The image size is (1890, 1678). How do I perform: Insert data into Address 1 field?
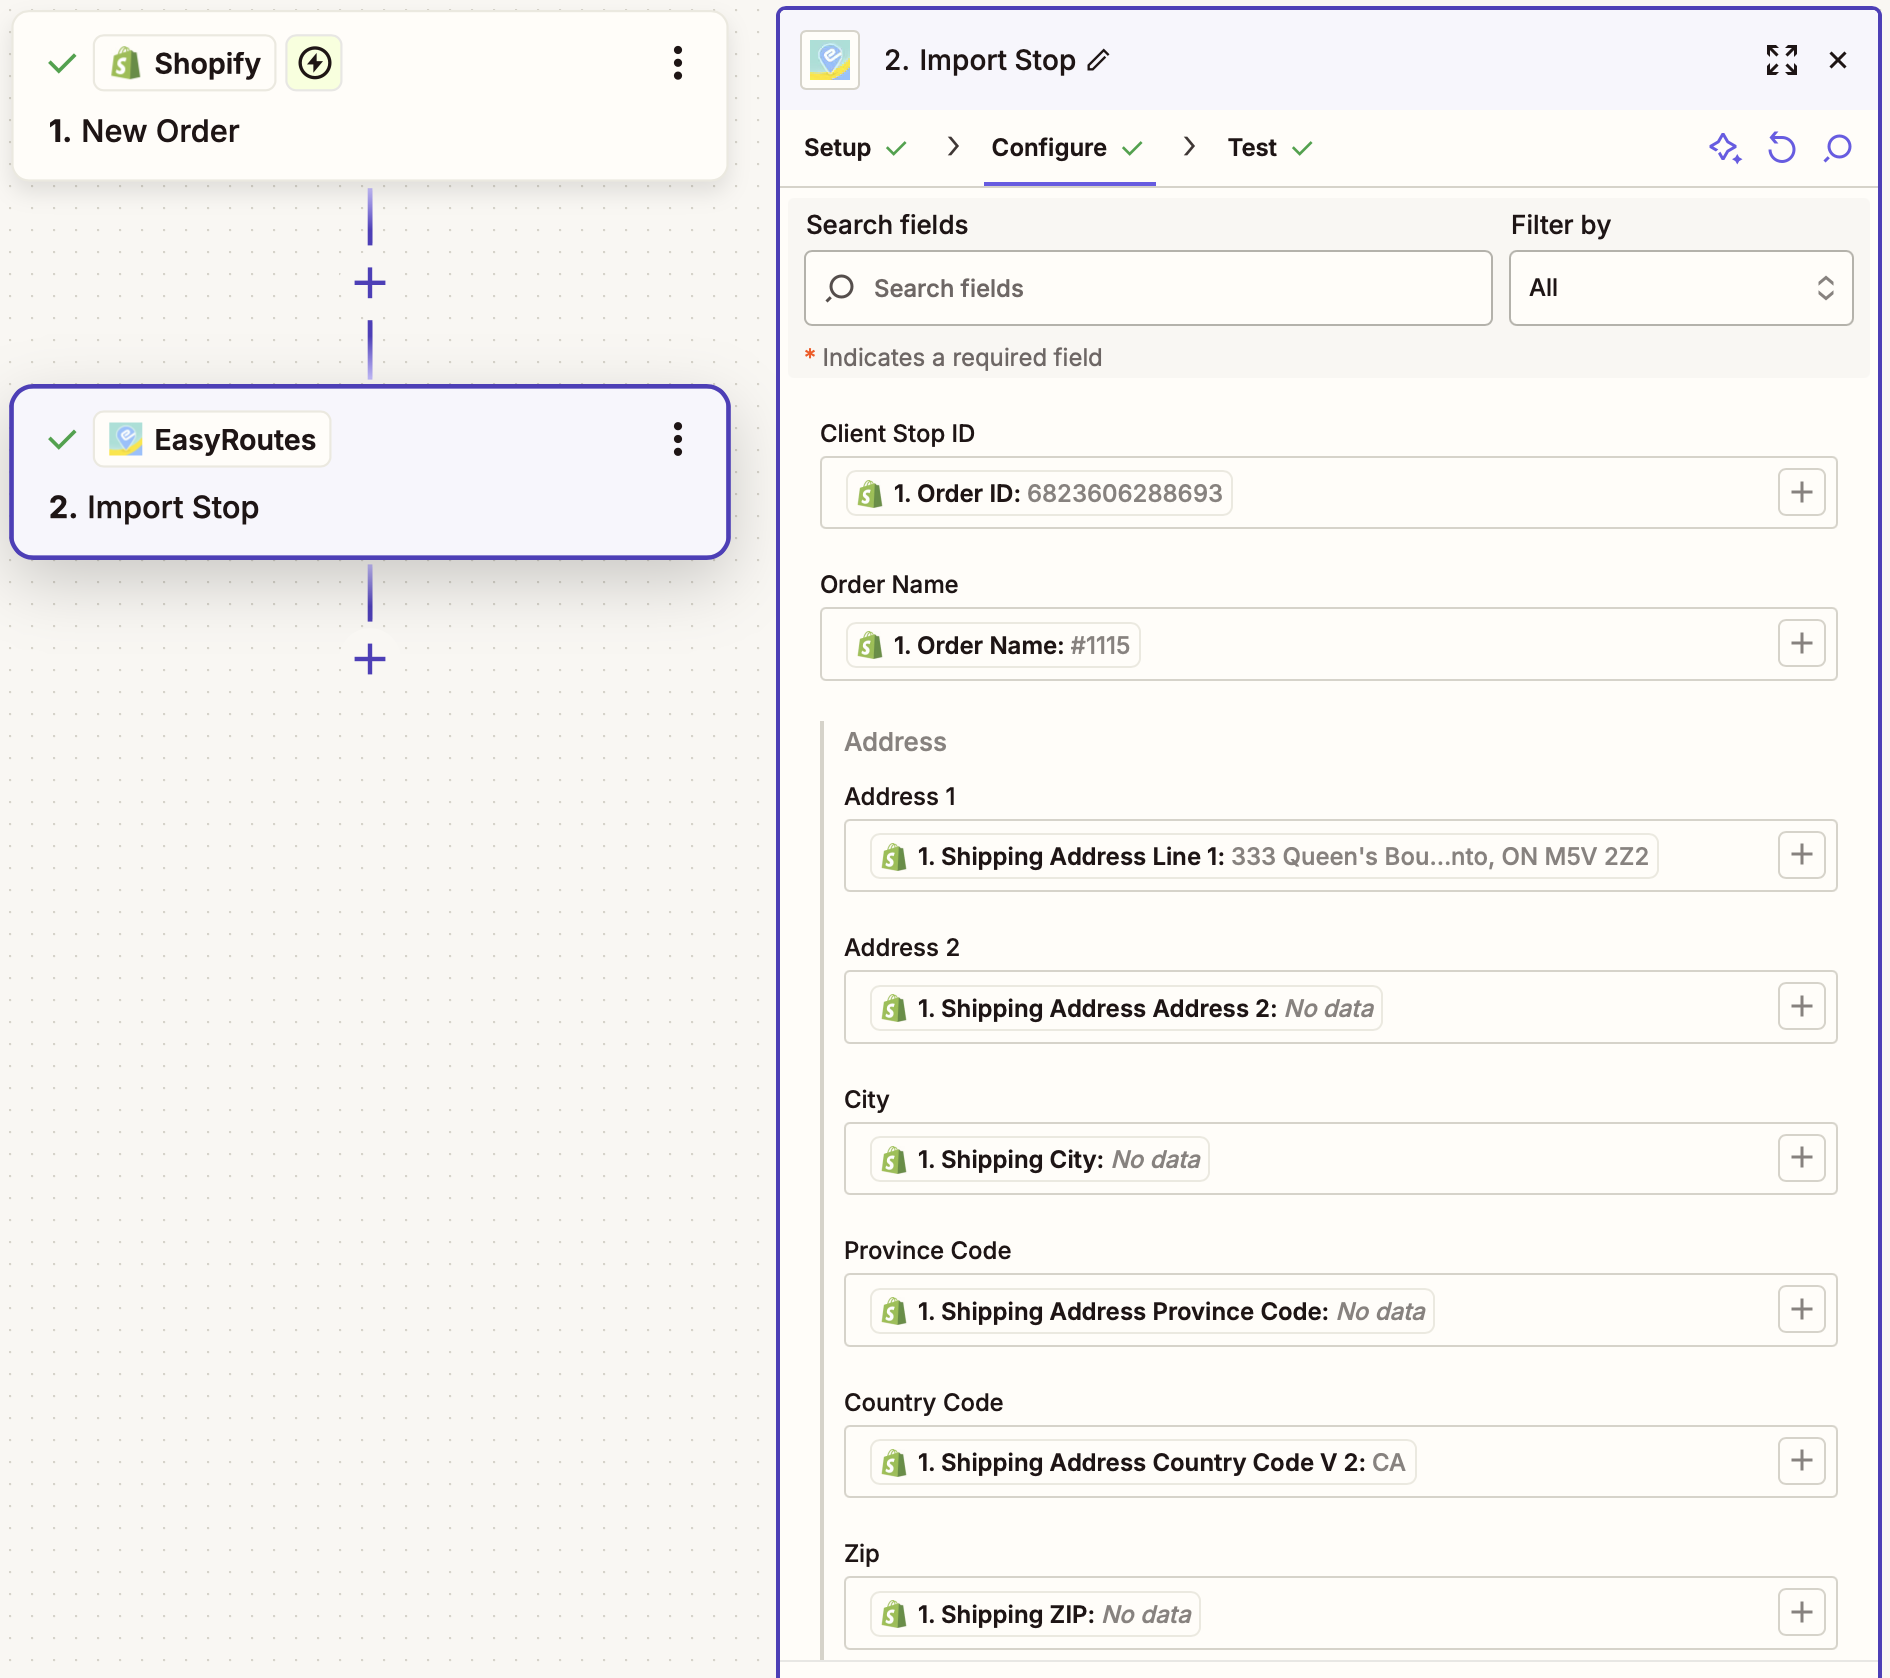pos(1802,855)
